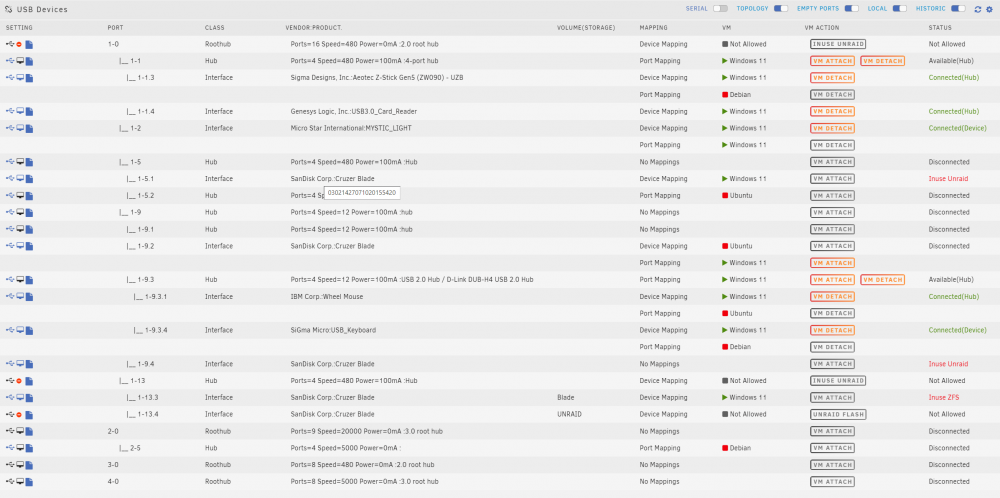
Task: Select the 1-13.3 port entry
Action: pyautogui.click(x=140, y=397)
